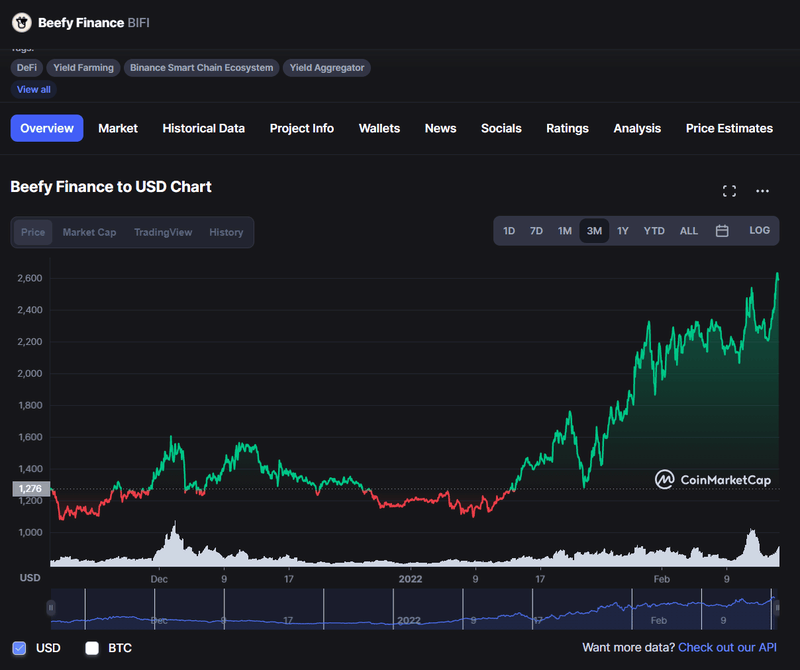Open the Analysis tab
Viewport: 800px width, 670px height.
(637, 128)
